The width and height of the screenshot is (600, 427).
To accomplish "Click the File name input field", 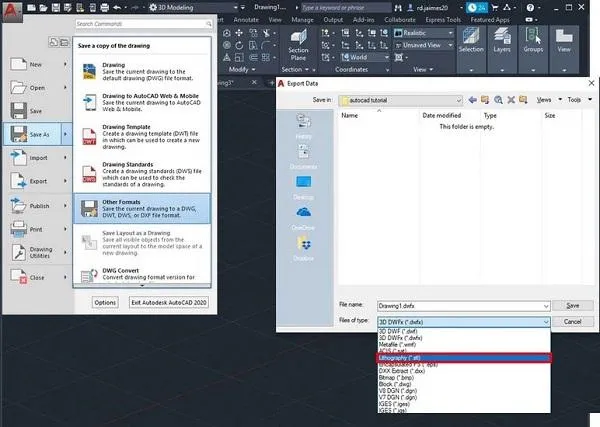I will [458, 304].
